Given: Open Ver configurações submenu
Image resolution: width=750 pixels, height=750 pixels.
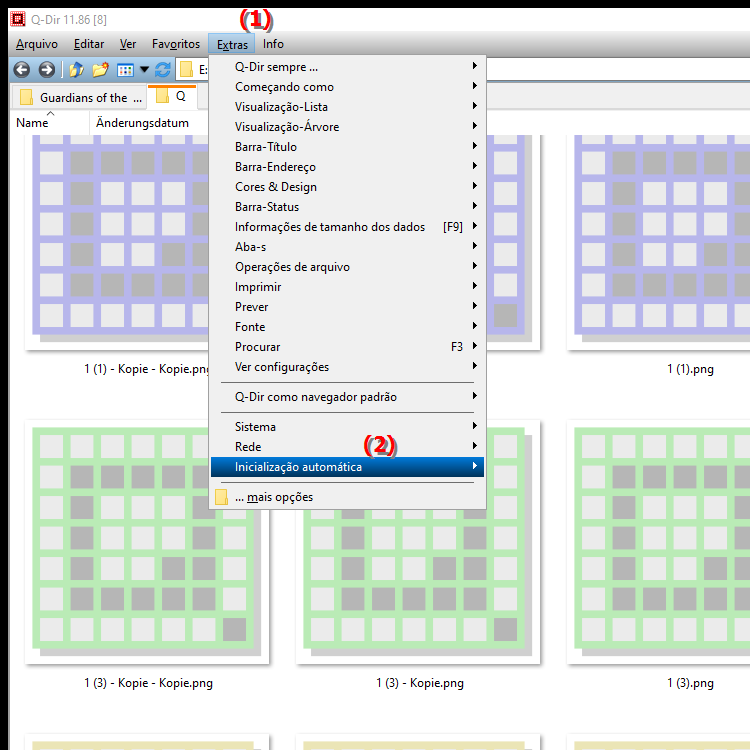Looking at the screenshot, I should (347, 367).
